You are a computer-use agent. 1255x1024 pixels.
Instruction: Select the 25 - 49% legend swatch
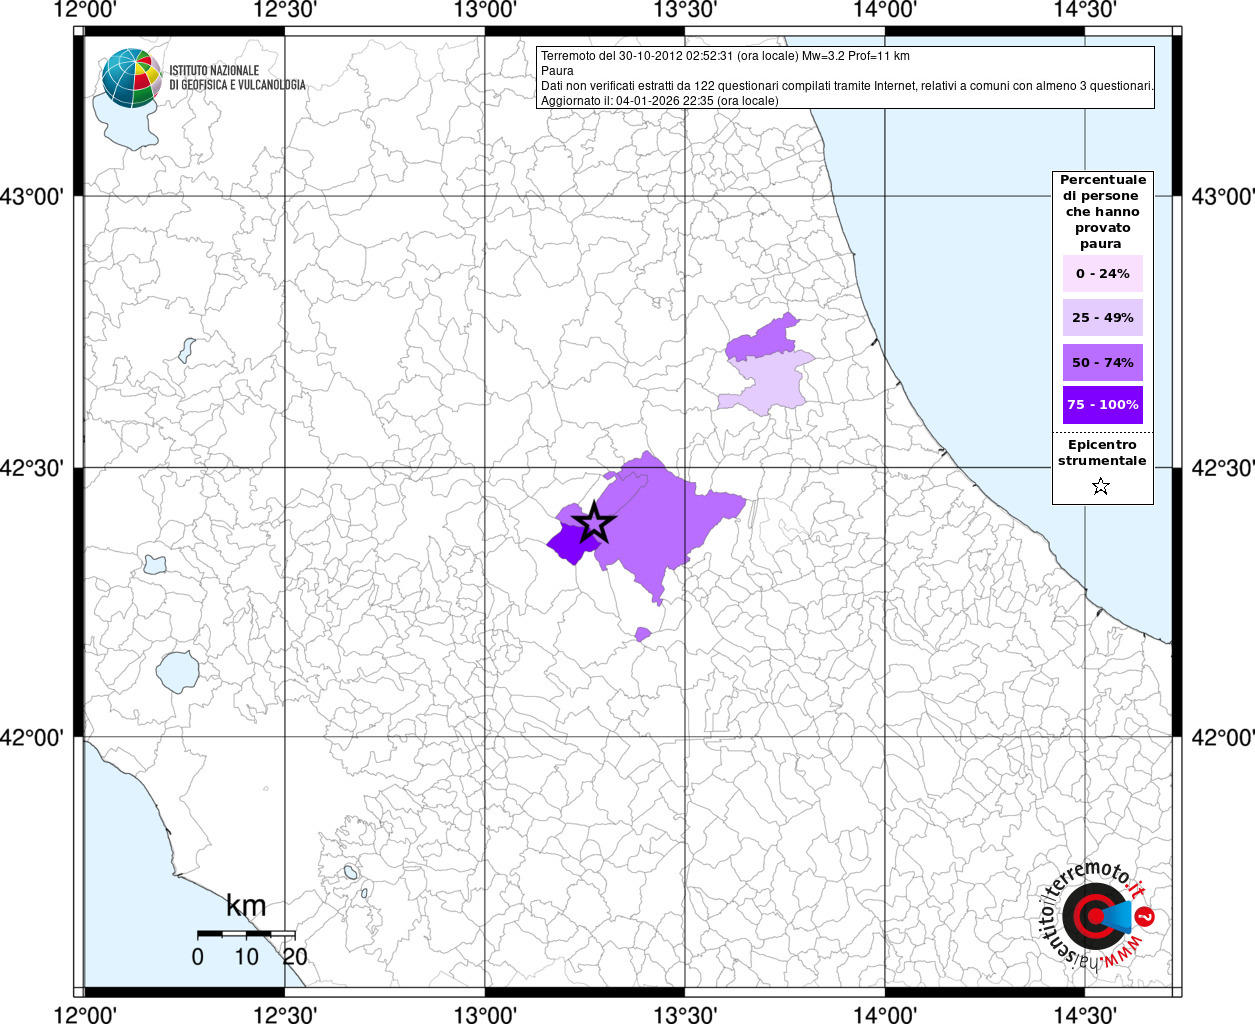pos(1103,317)
